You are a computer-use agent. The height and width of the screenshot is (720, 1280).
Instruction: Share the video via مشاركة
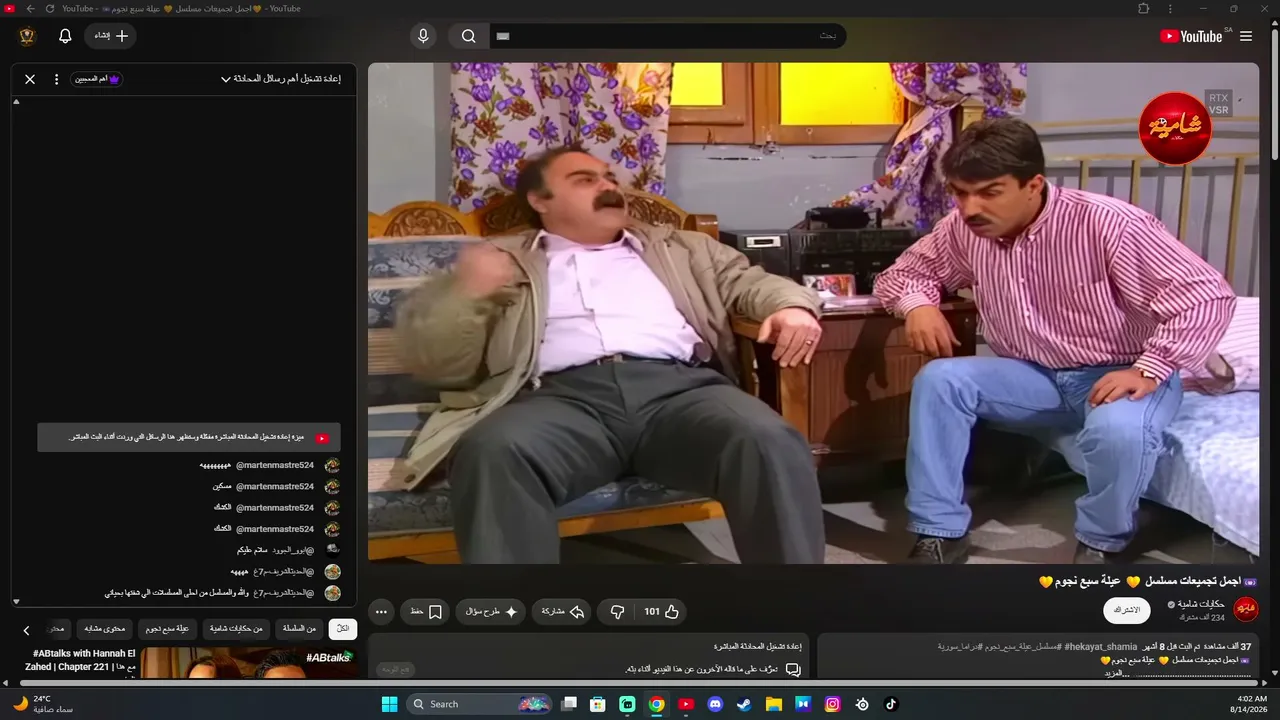coord(562,612)
